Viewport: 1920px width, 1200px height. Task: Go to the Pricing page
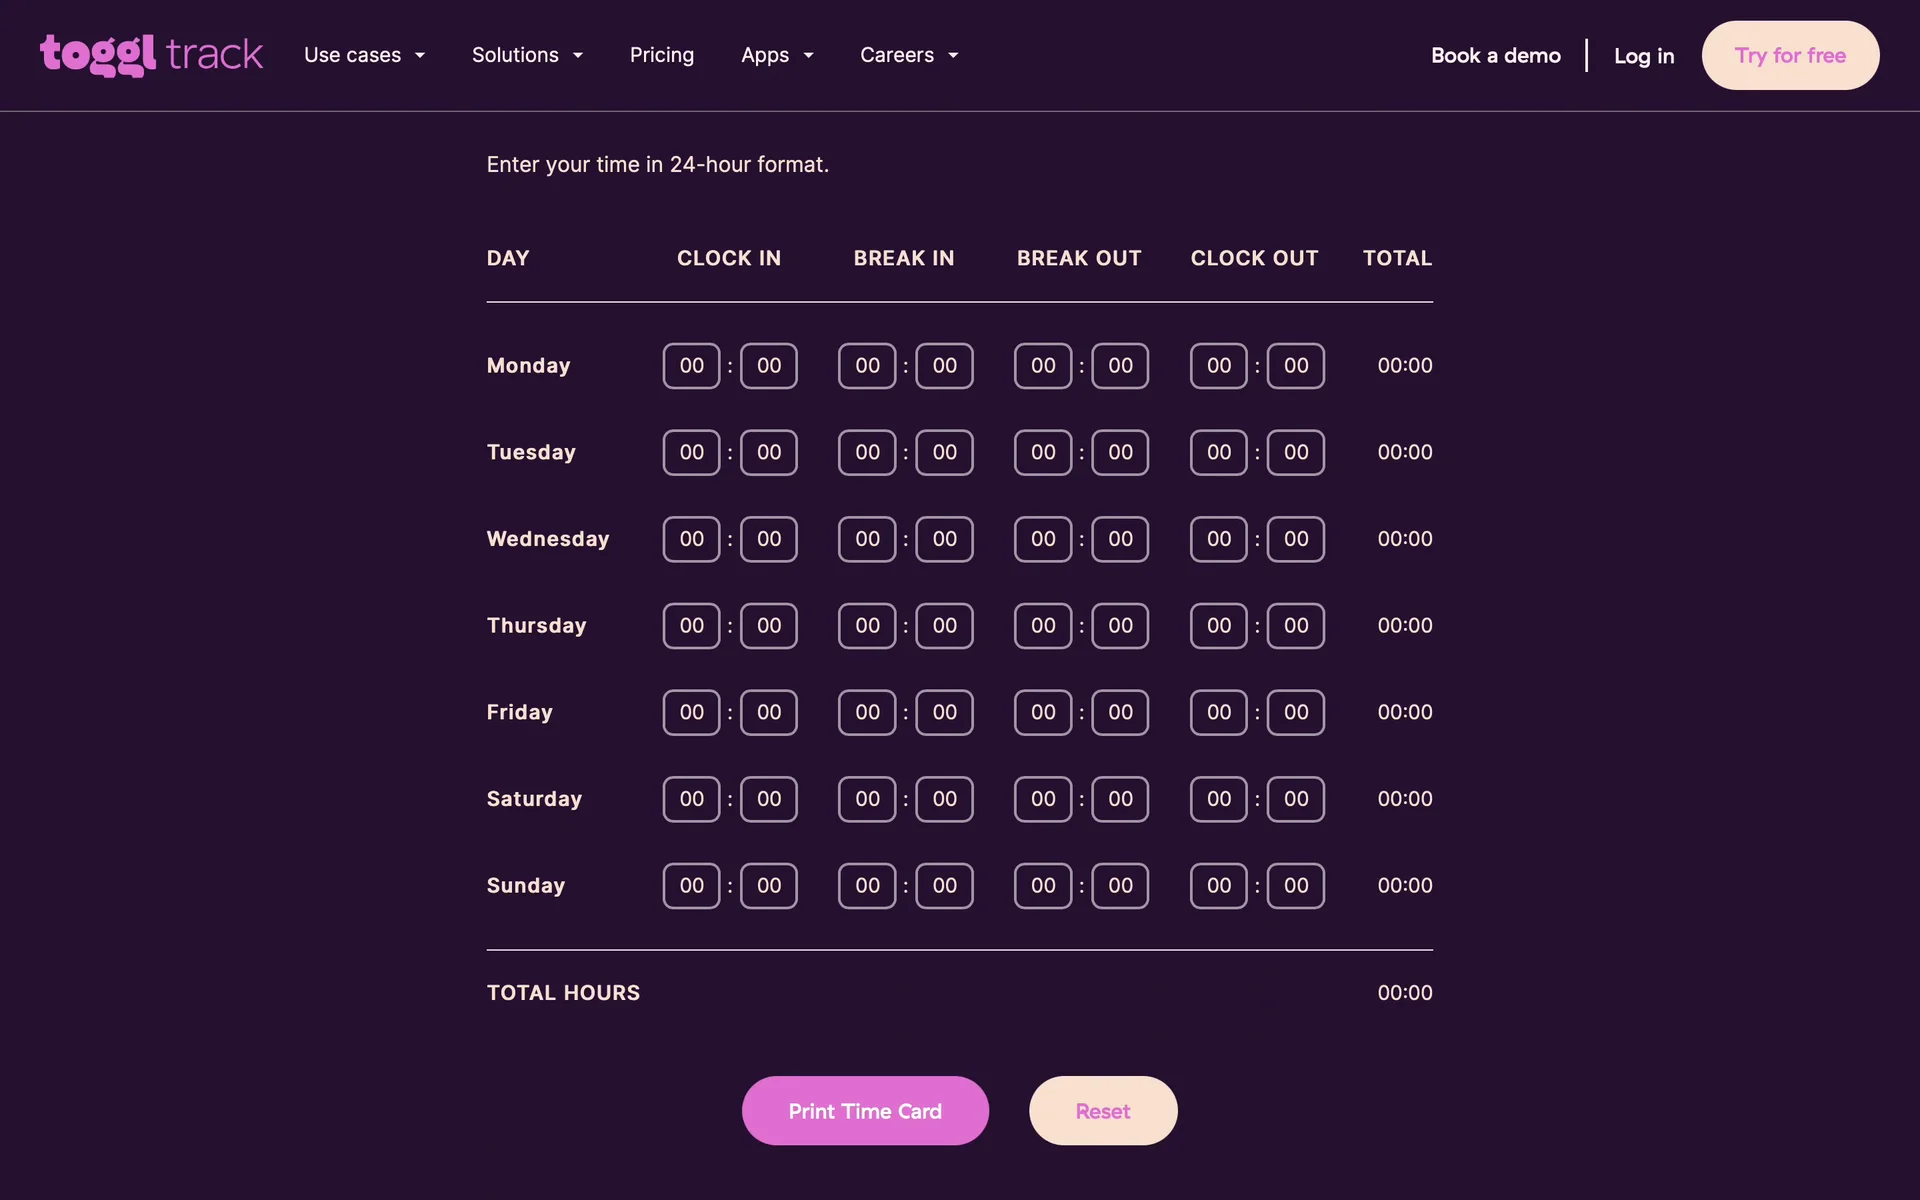point(661,55)
